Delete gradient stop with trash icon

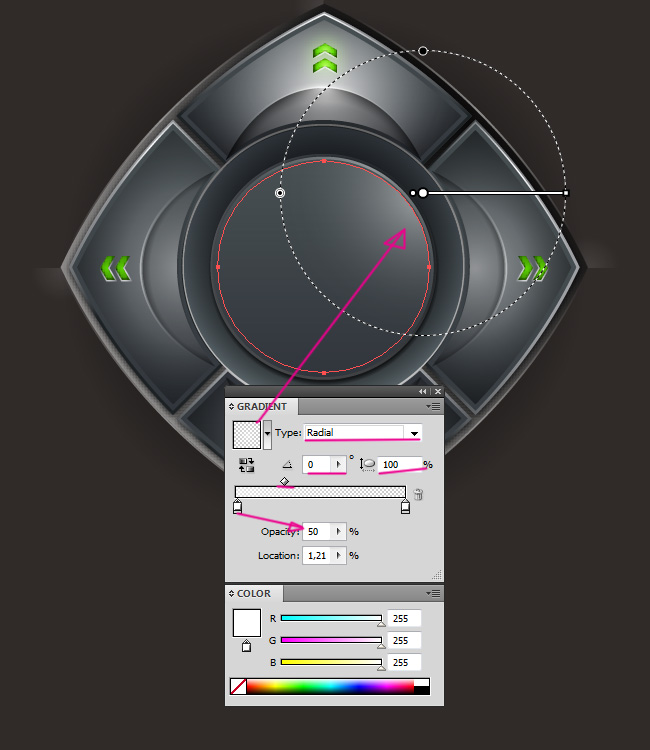pos(418,494)
